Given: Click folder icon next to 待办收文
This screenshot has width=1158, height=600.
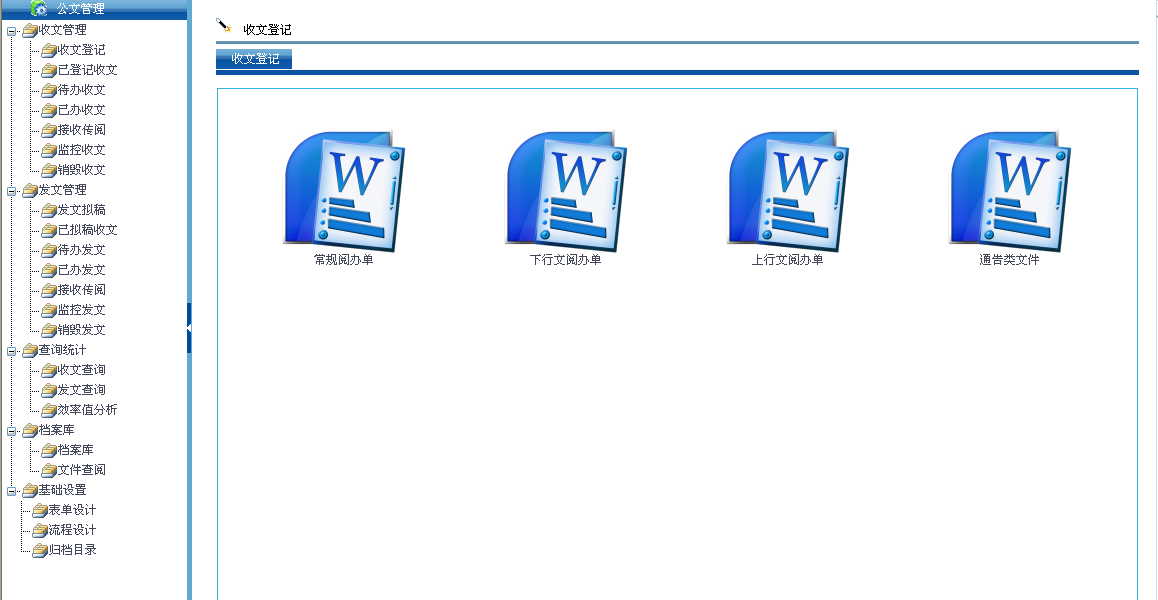Looking at the screenshot, I should pos(49,90).
